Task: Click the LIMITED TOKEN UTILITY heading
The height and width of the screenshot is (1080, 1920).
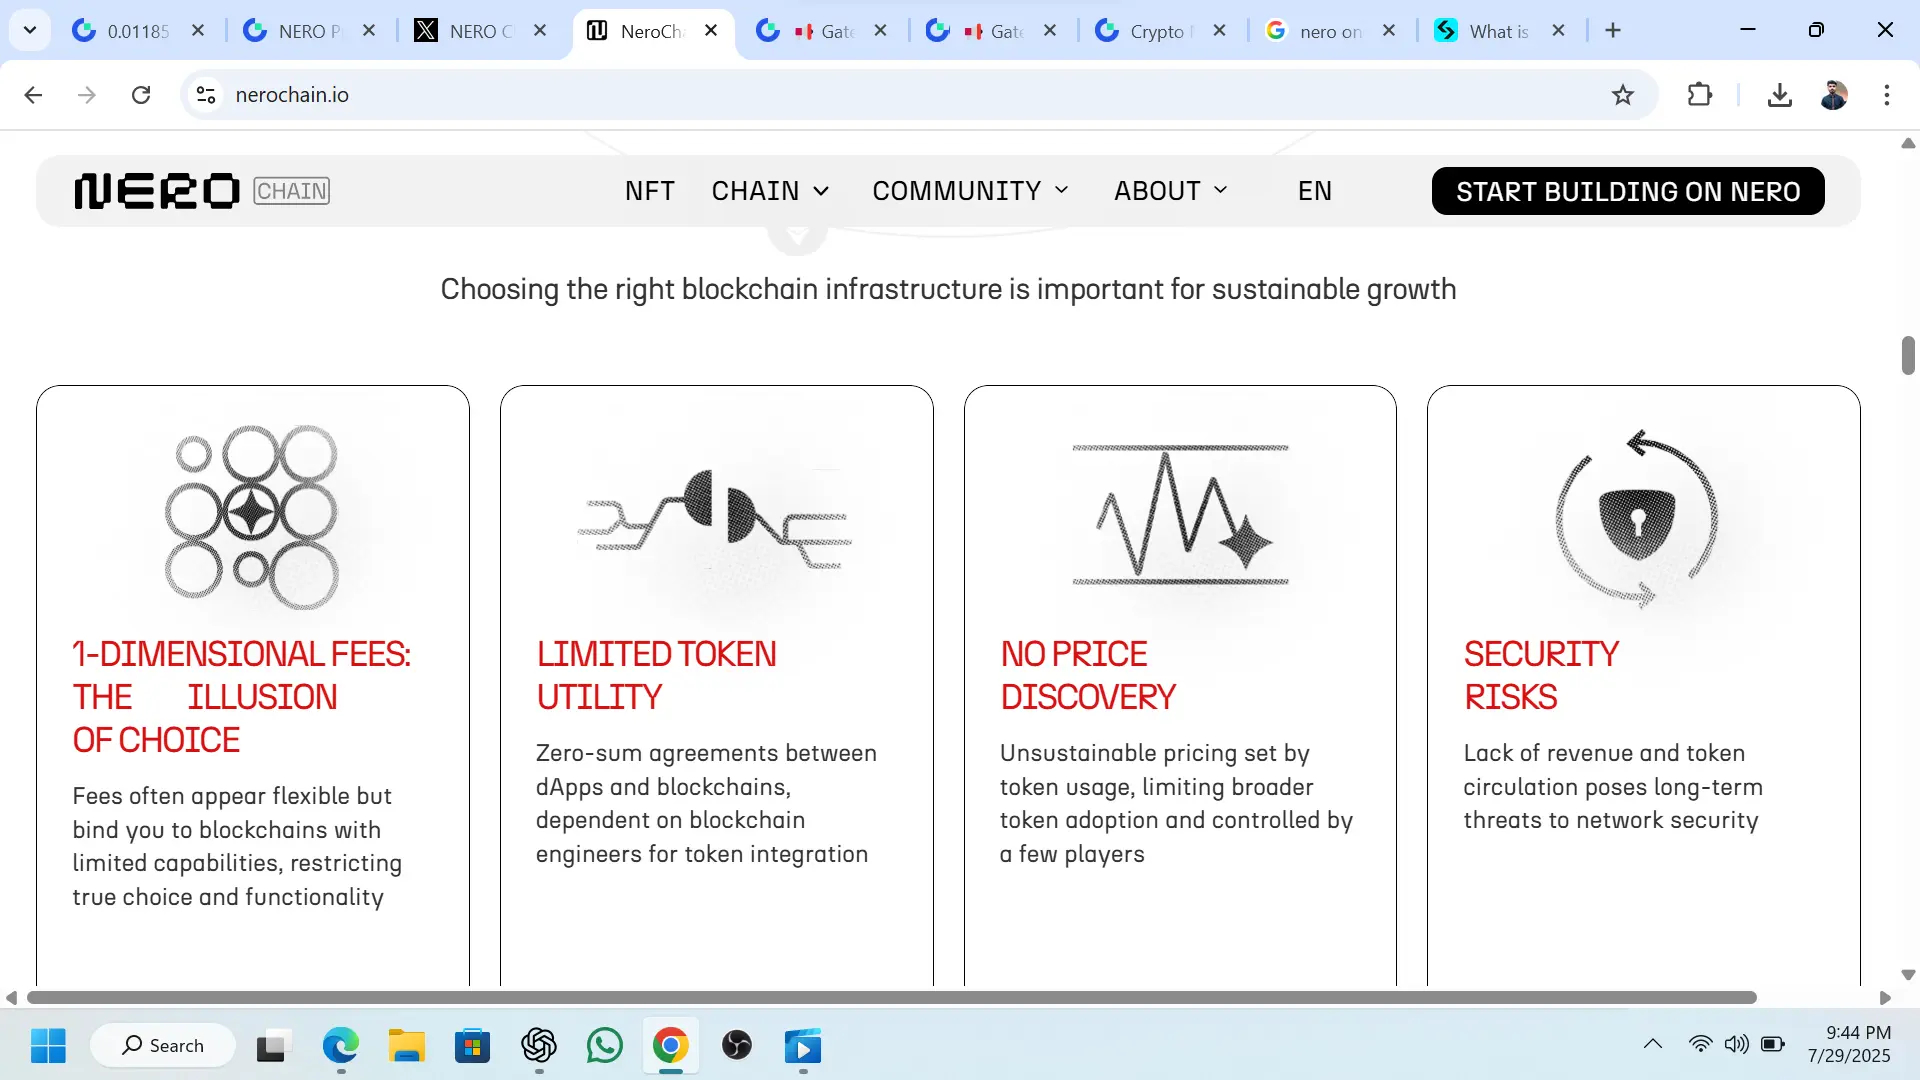Action: 656,675
